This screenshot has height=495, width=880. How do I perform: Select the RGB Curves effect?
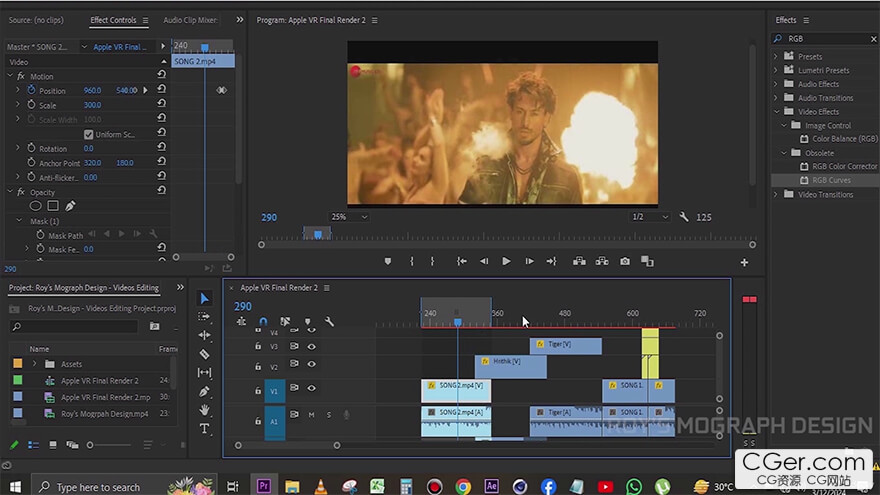click(x=831, y=180)
